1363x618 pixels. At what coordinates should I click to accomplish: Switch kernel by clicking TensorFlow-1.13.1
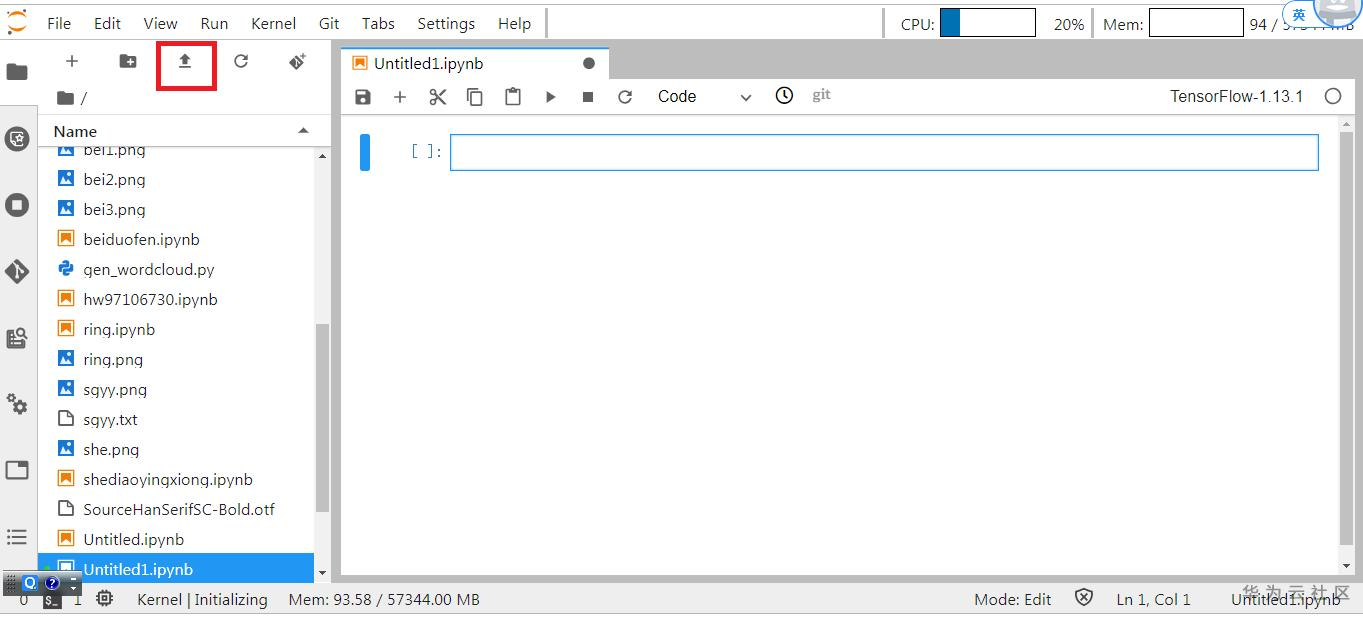1236,97
